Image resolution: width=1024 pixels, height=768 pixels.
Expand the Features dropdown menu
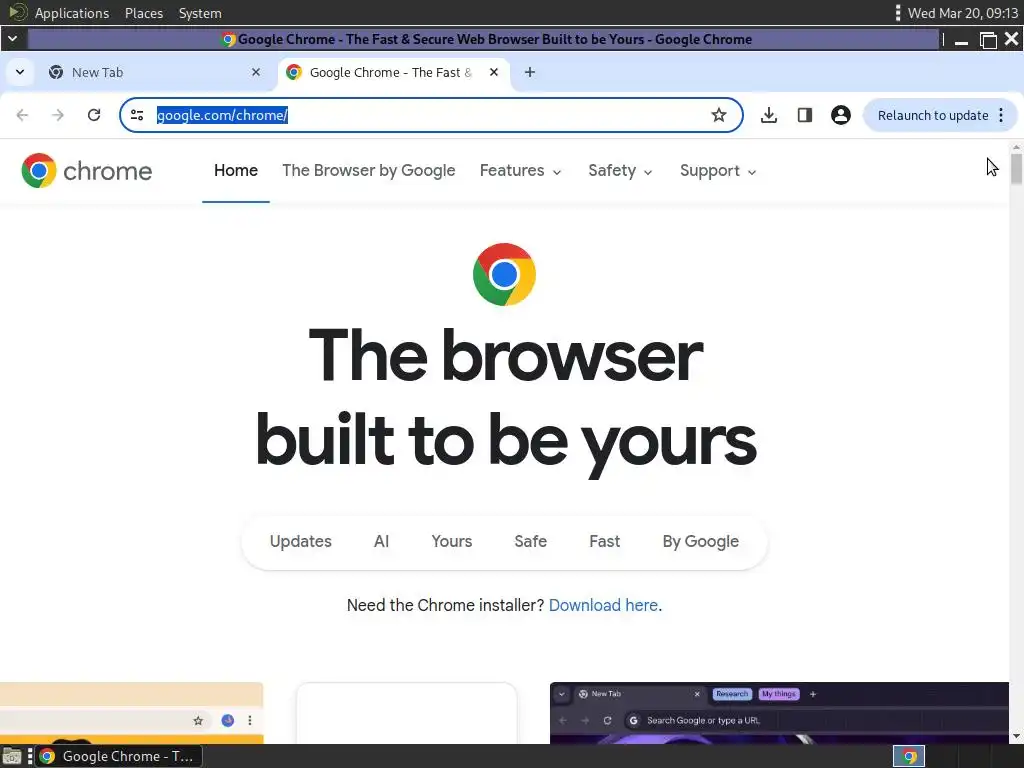[x=520, y=170]
